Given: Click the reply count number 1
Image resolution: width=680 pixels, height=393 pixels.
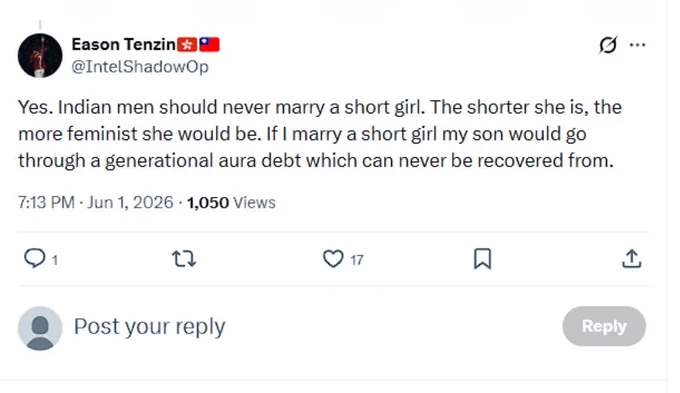Looking at the screenshot, I should click(55, 260).
